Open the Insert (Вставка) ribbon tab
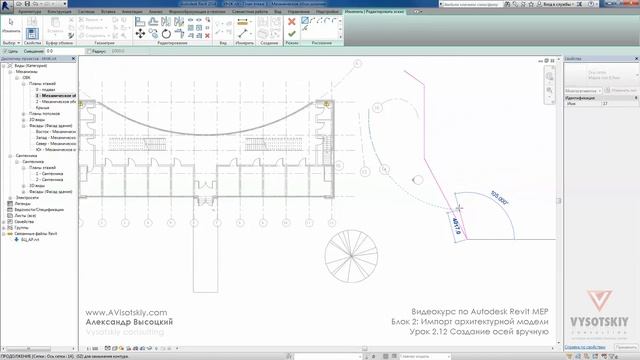Image resolution: width=640 pixels, height=360 pixels. (x=108, y=12)
